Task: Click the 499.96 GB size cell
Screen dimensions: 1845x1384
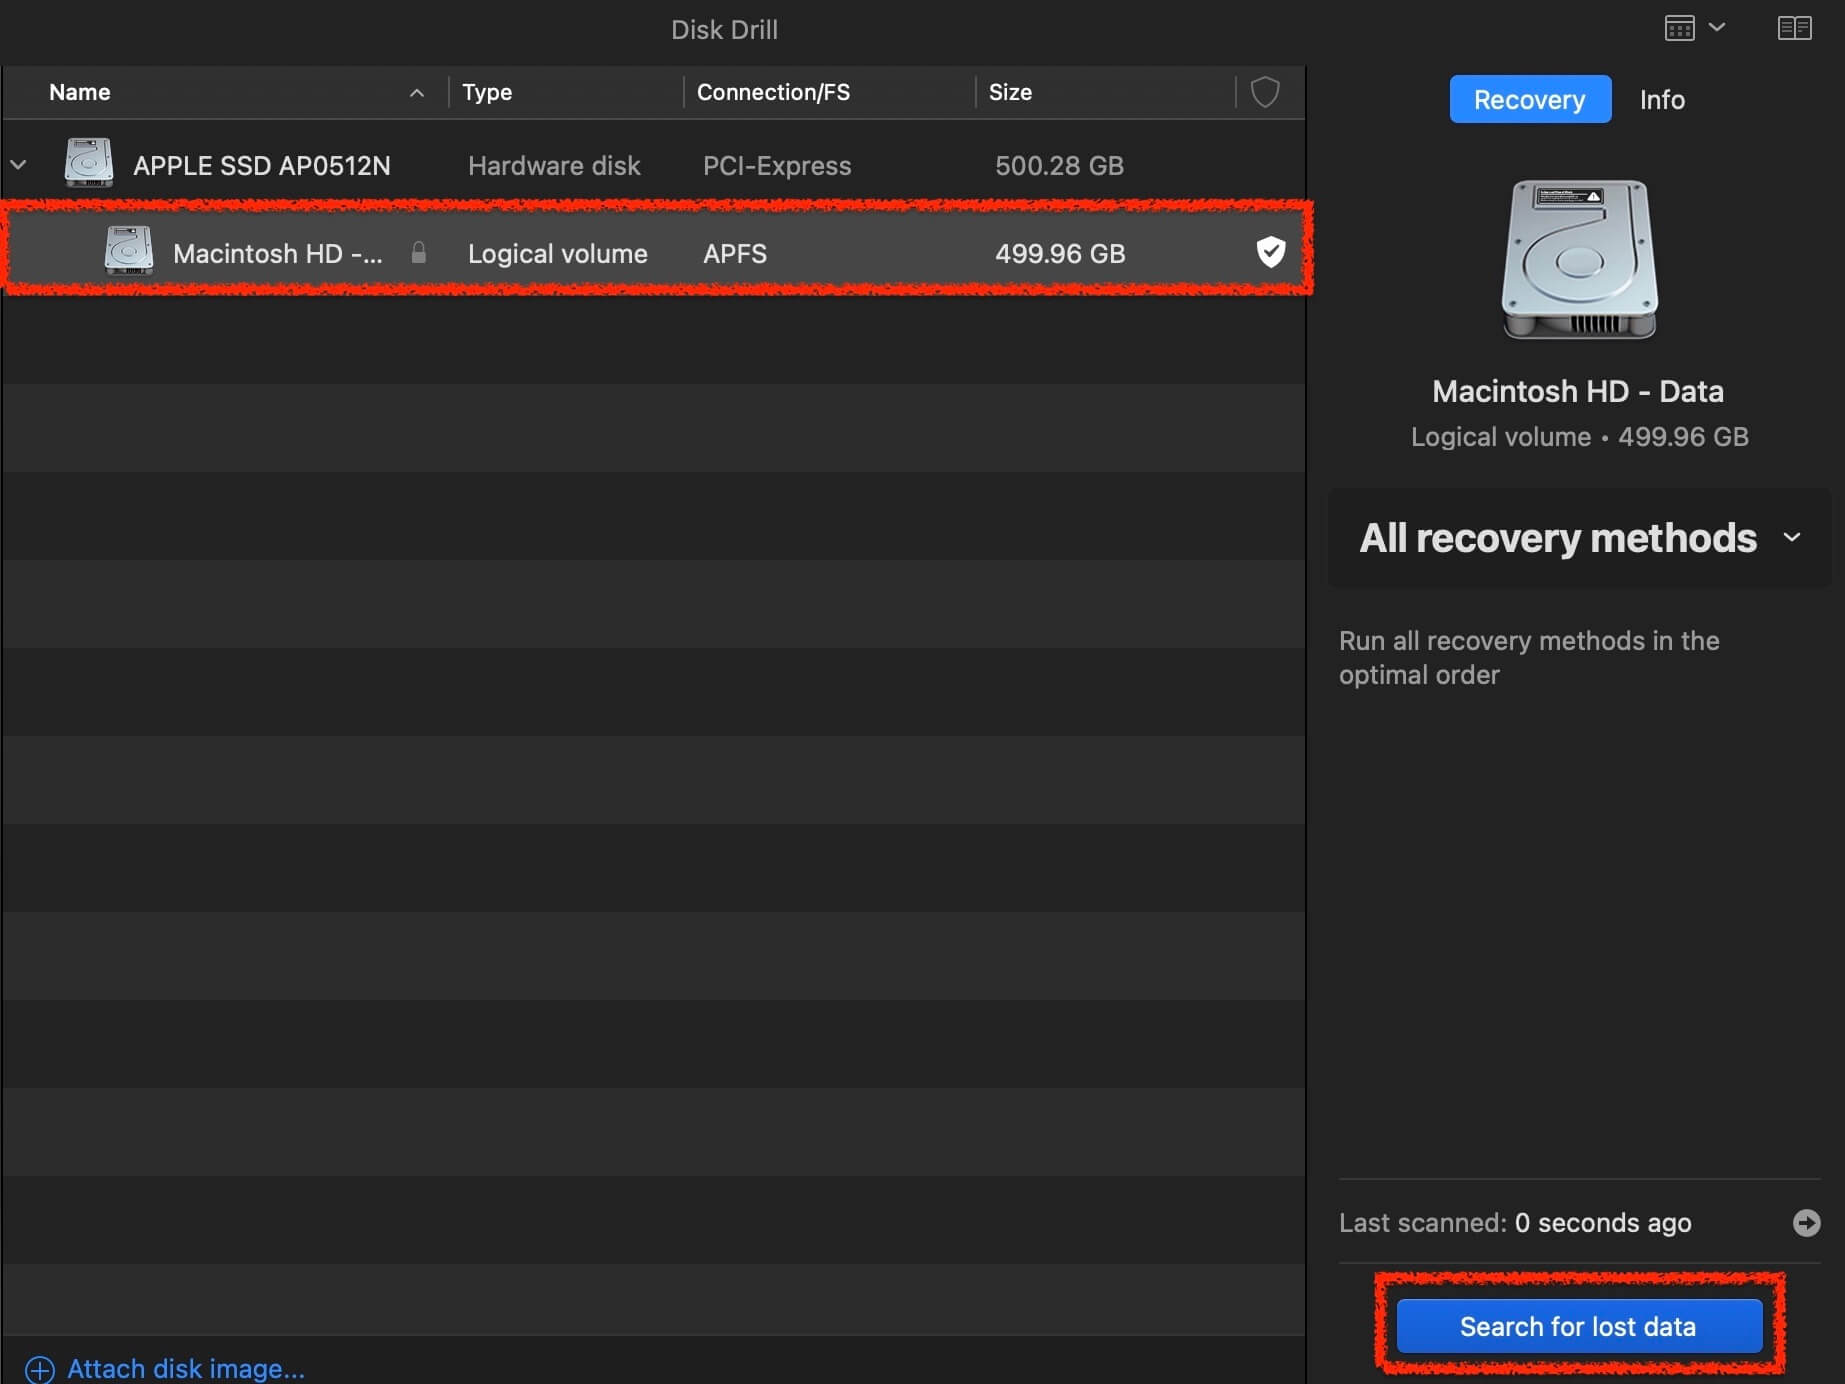Action: click(1060, 254)
